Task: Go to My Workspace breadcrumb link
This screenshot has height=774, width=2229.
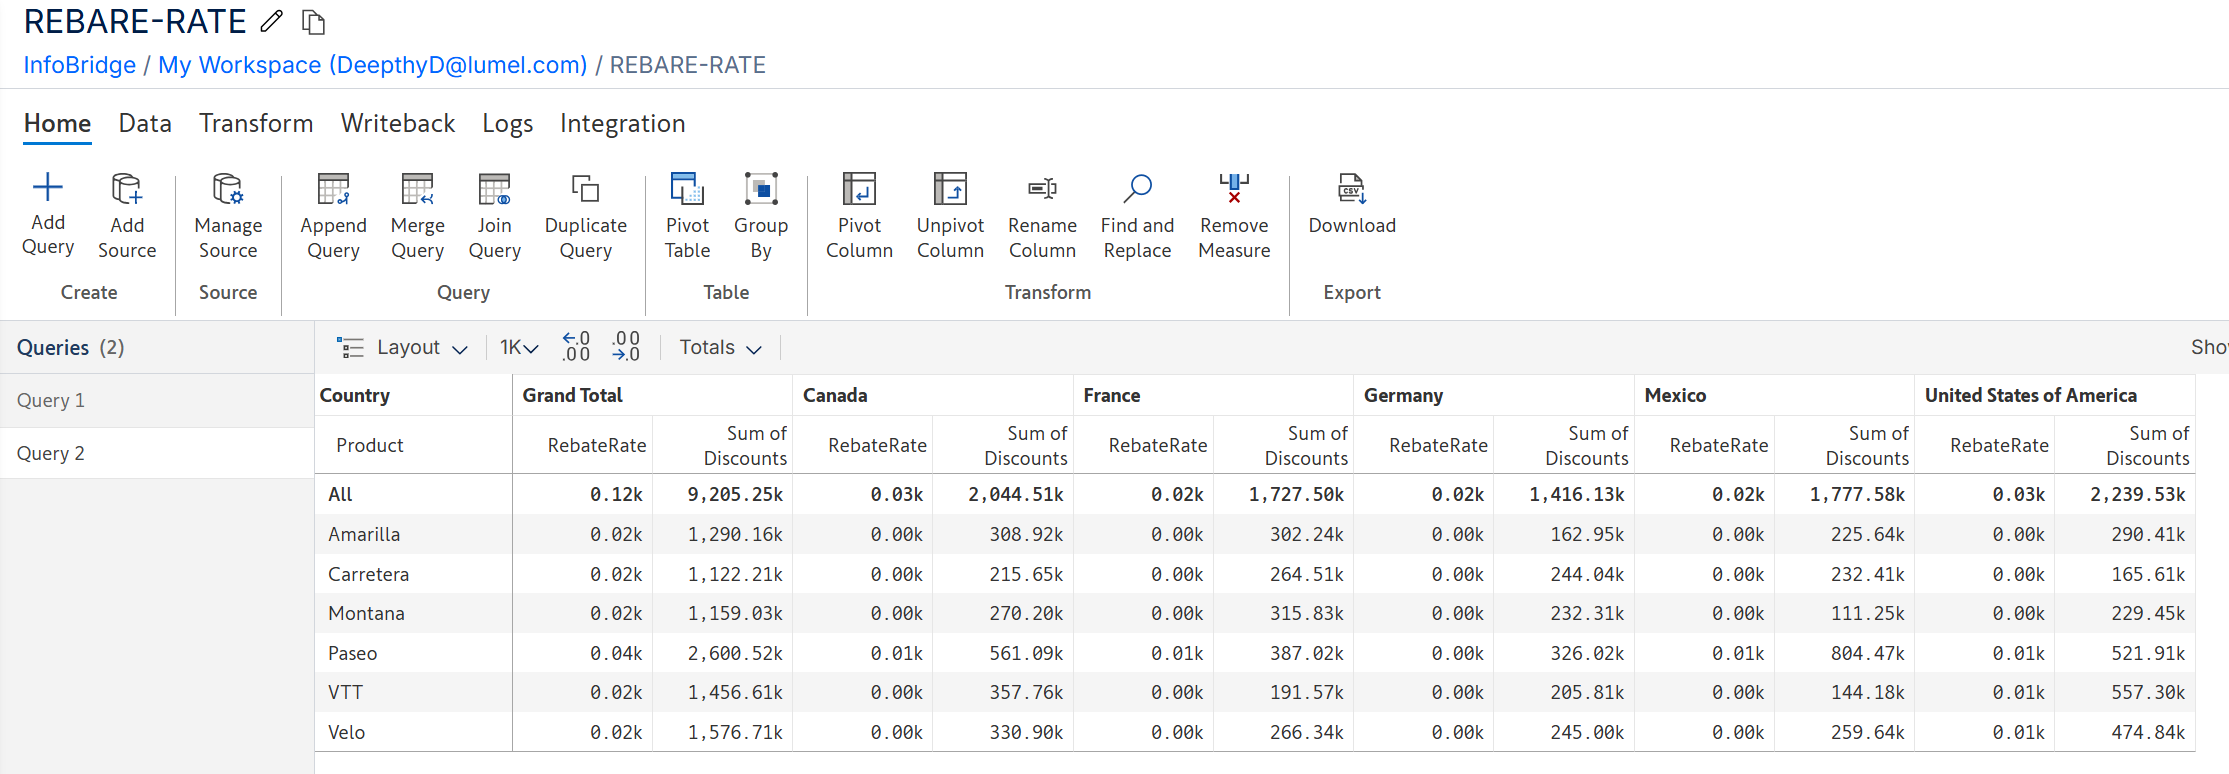Action: pos(372,65)
